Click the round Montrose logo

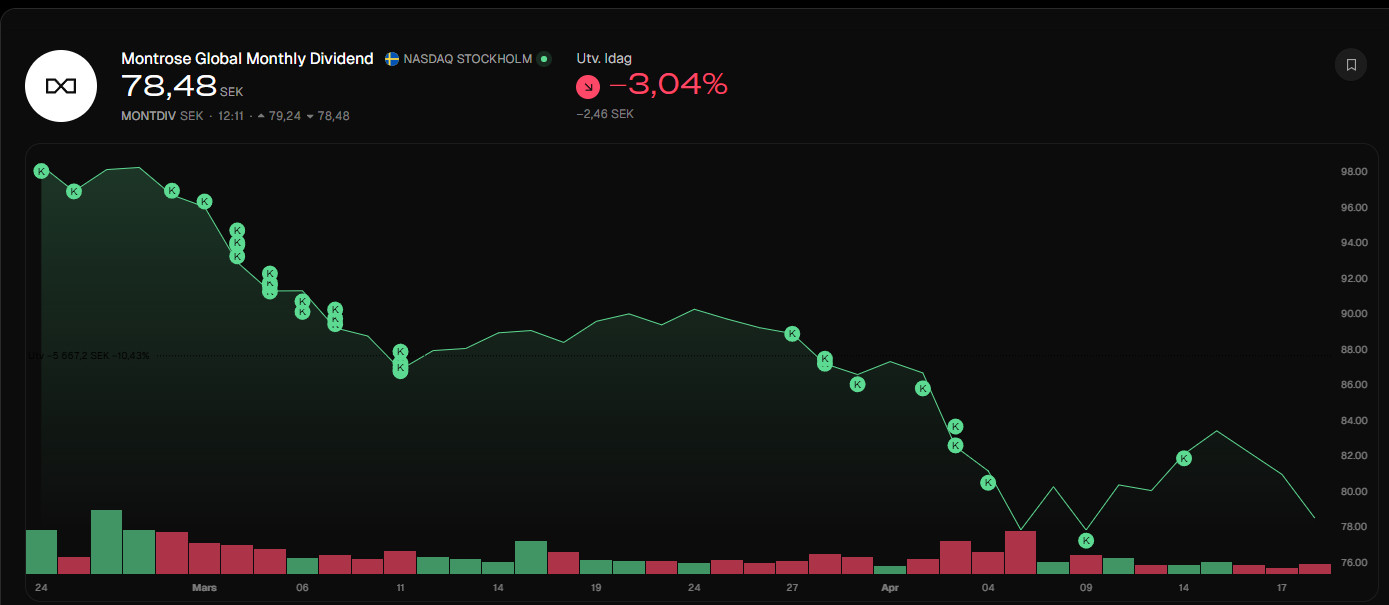61,86
